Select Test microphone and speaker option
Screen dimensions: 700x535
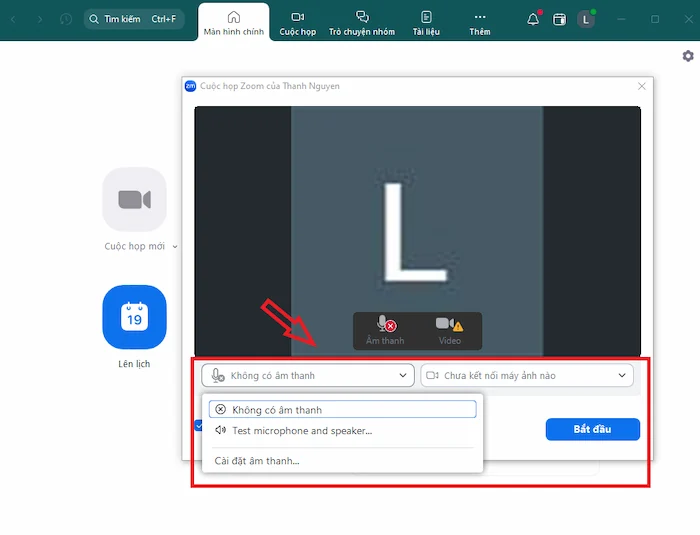click(301, 431)
